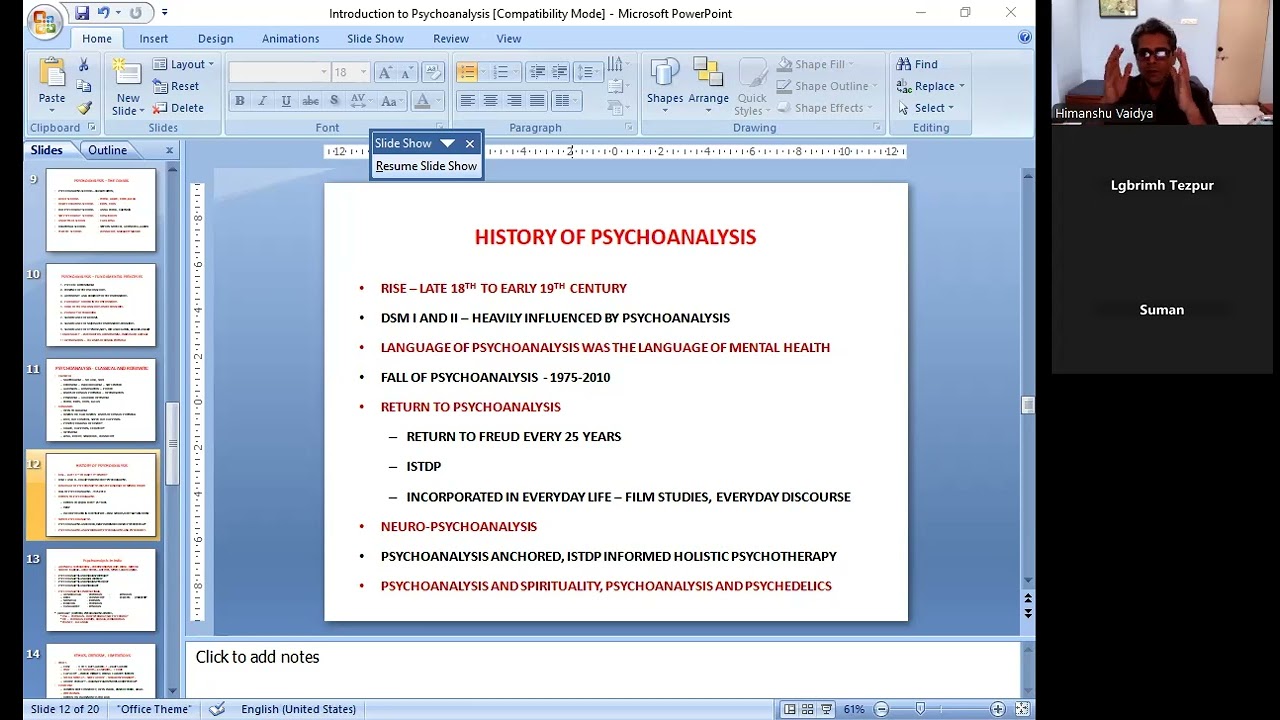Click Find in Editing group
Screen dimensions: 1280x720
pyautogui.click(x=918, y=64)
